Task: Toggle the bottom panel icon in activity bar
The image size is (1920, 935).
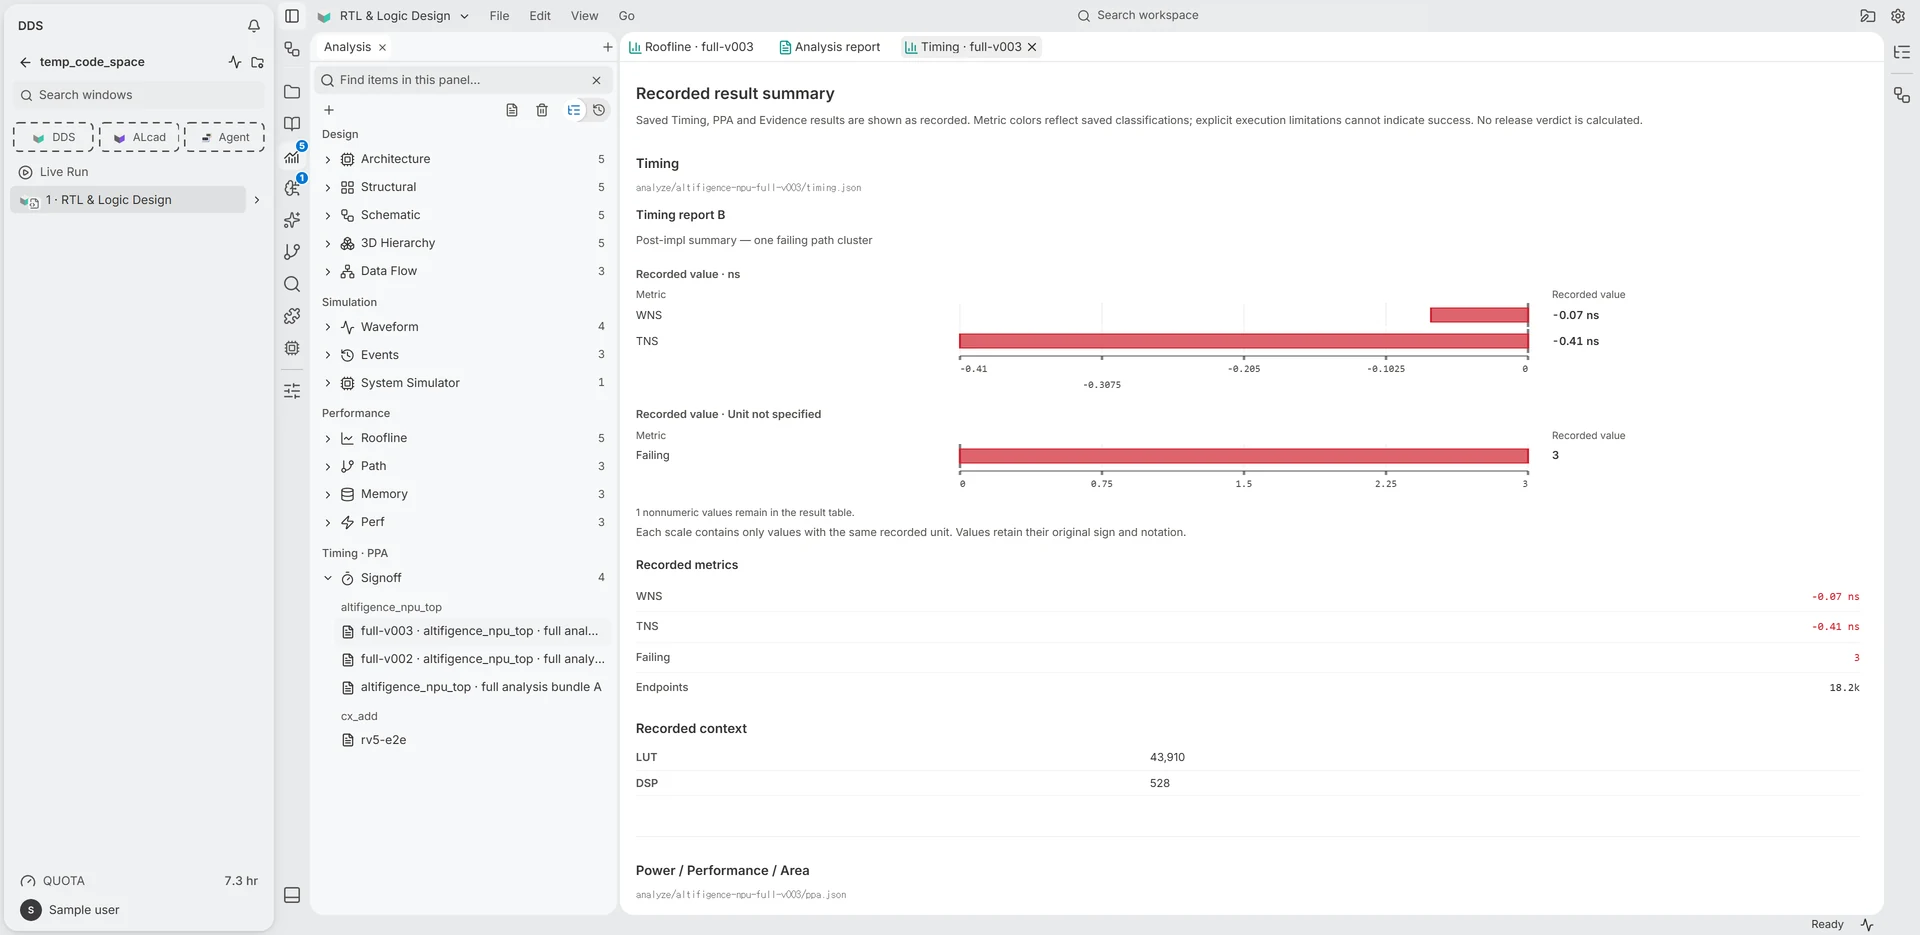Action: tap(292, 895)
